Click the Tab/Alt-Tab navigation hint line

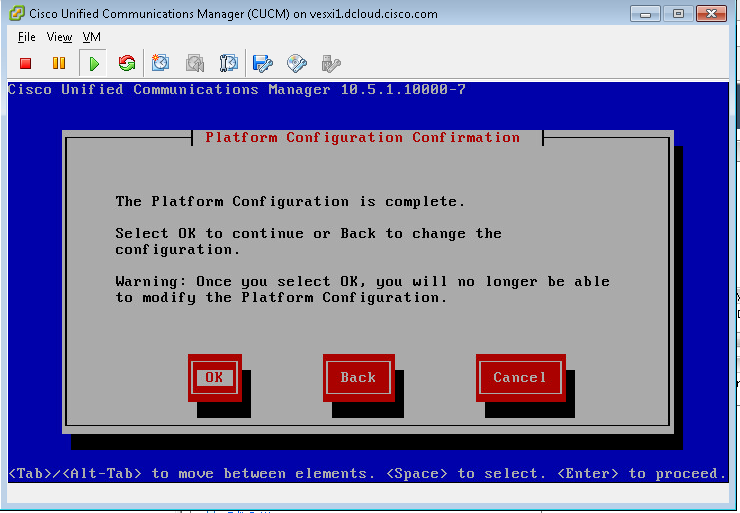[367, 473]
